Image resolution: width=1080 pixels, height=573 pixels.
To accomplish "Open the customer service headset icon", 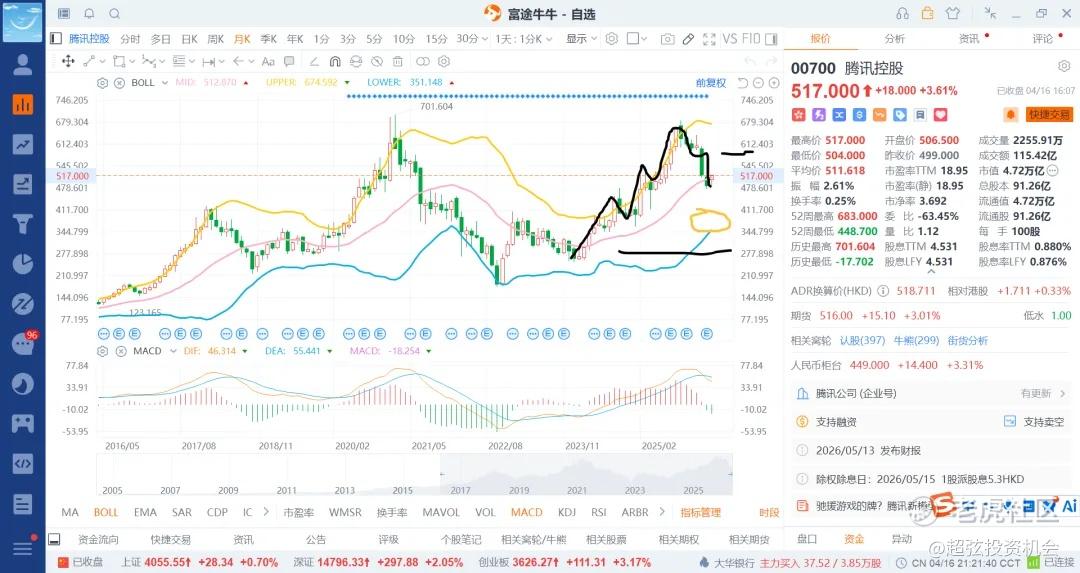I will pos(903,14).
